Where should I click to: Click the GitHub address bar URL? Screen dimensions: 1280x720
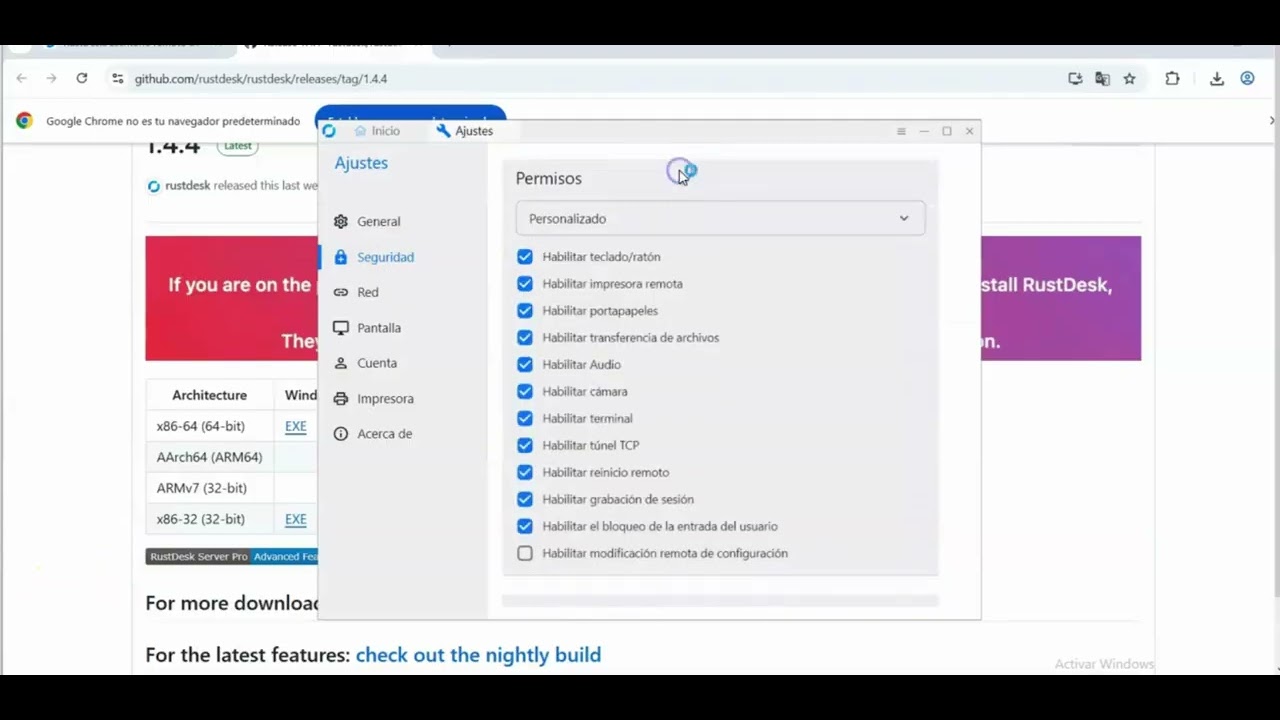point(261,78)
